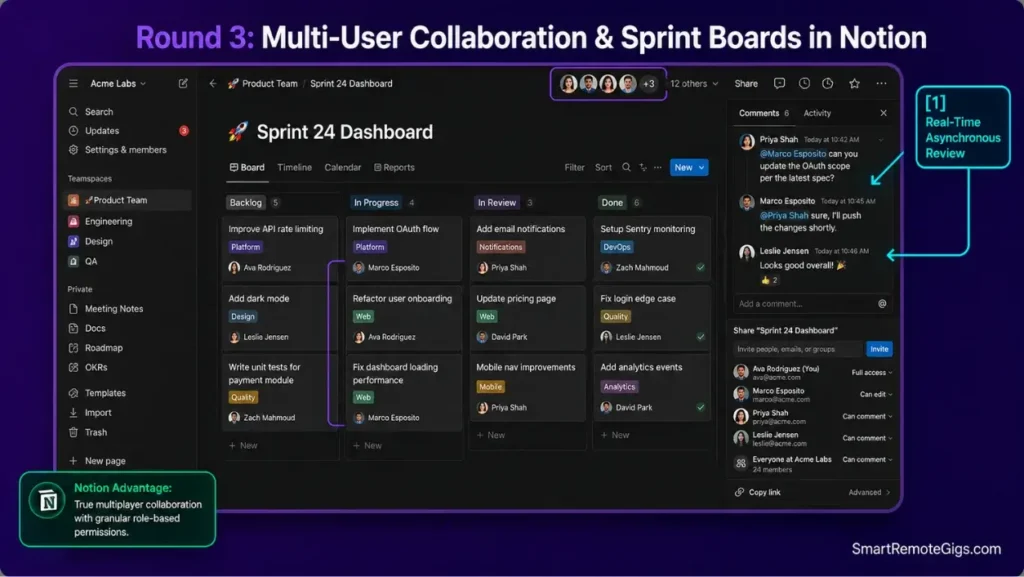
Task: Mention someone using the @ icon
Action: 882,304
